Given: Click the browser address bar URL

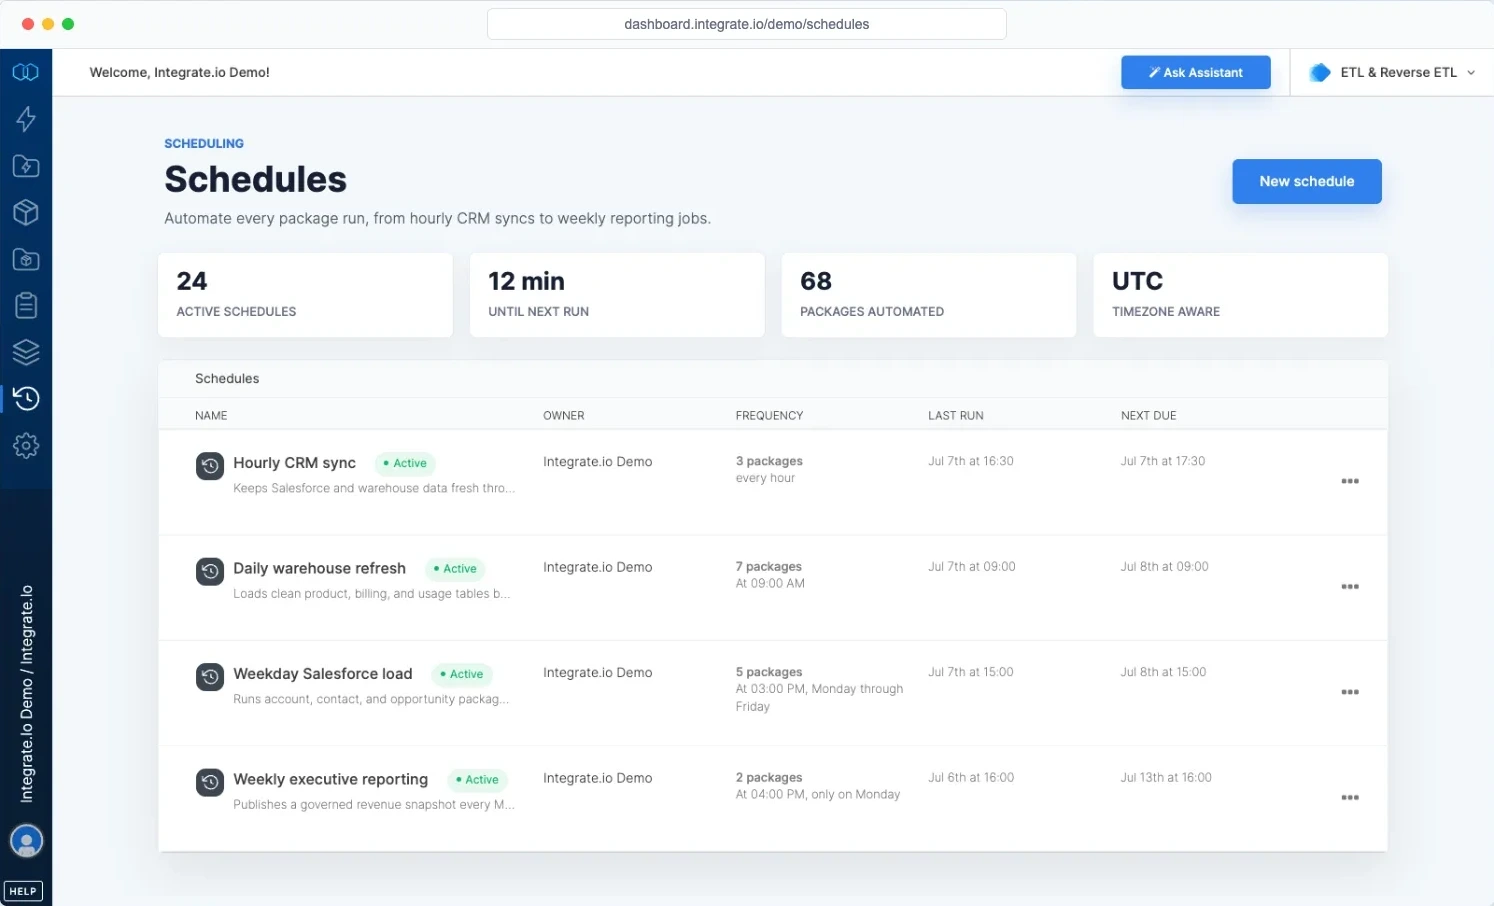Looking at the screenshot, I should point(747,24).
